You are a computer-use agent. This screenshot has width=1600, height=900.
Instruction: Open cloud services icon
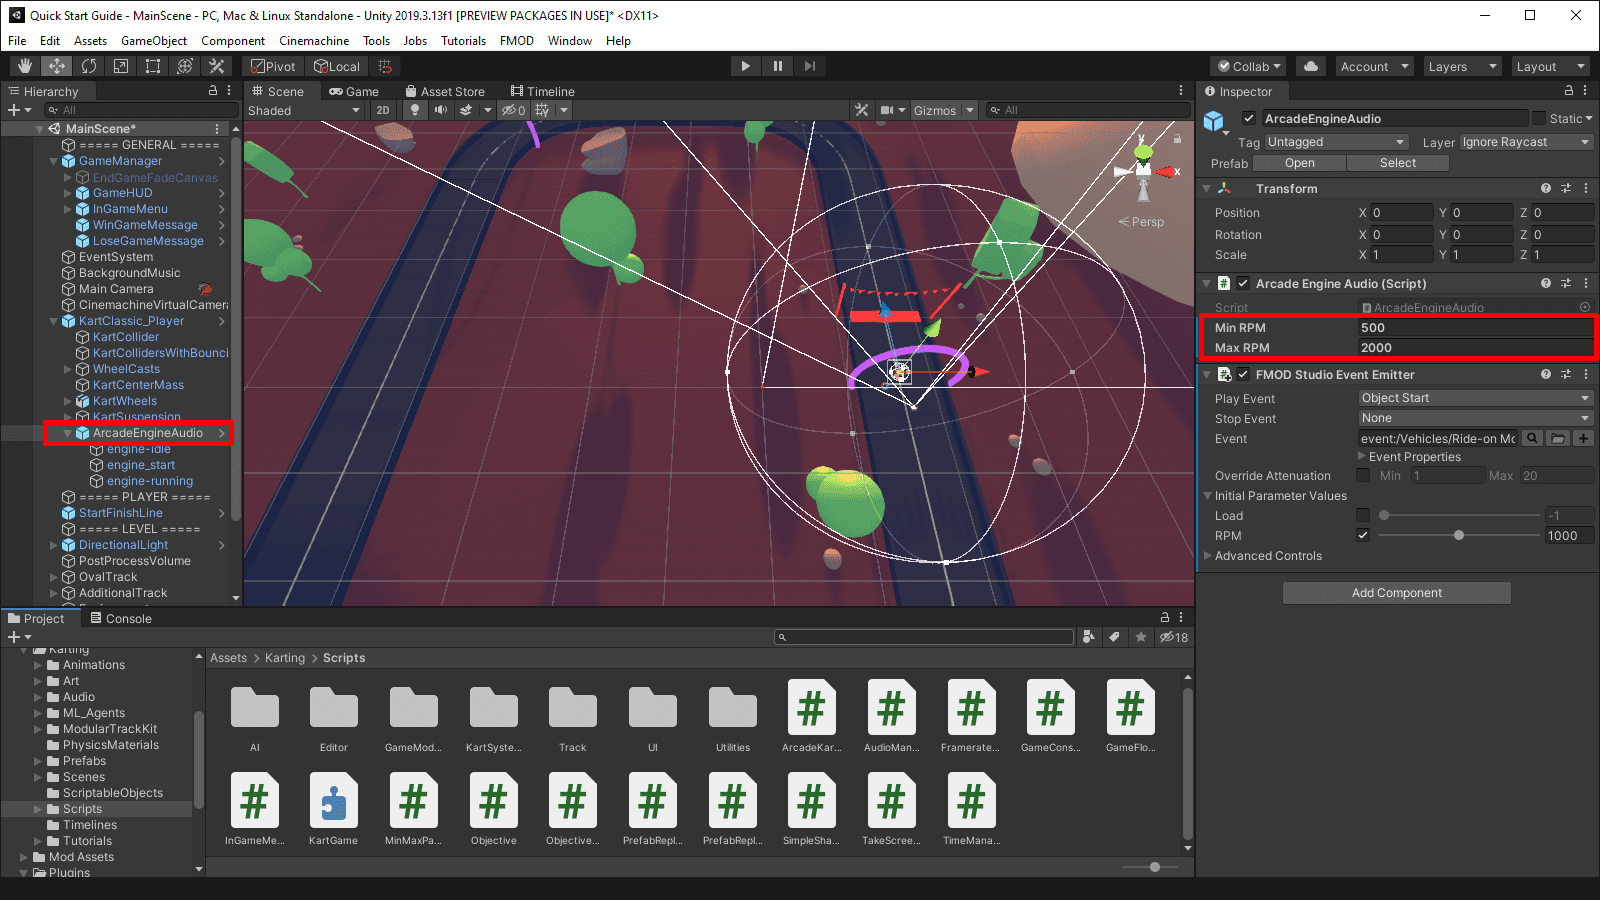coord(1311,66)
